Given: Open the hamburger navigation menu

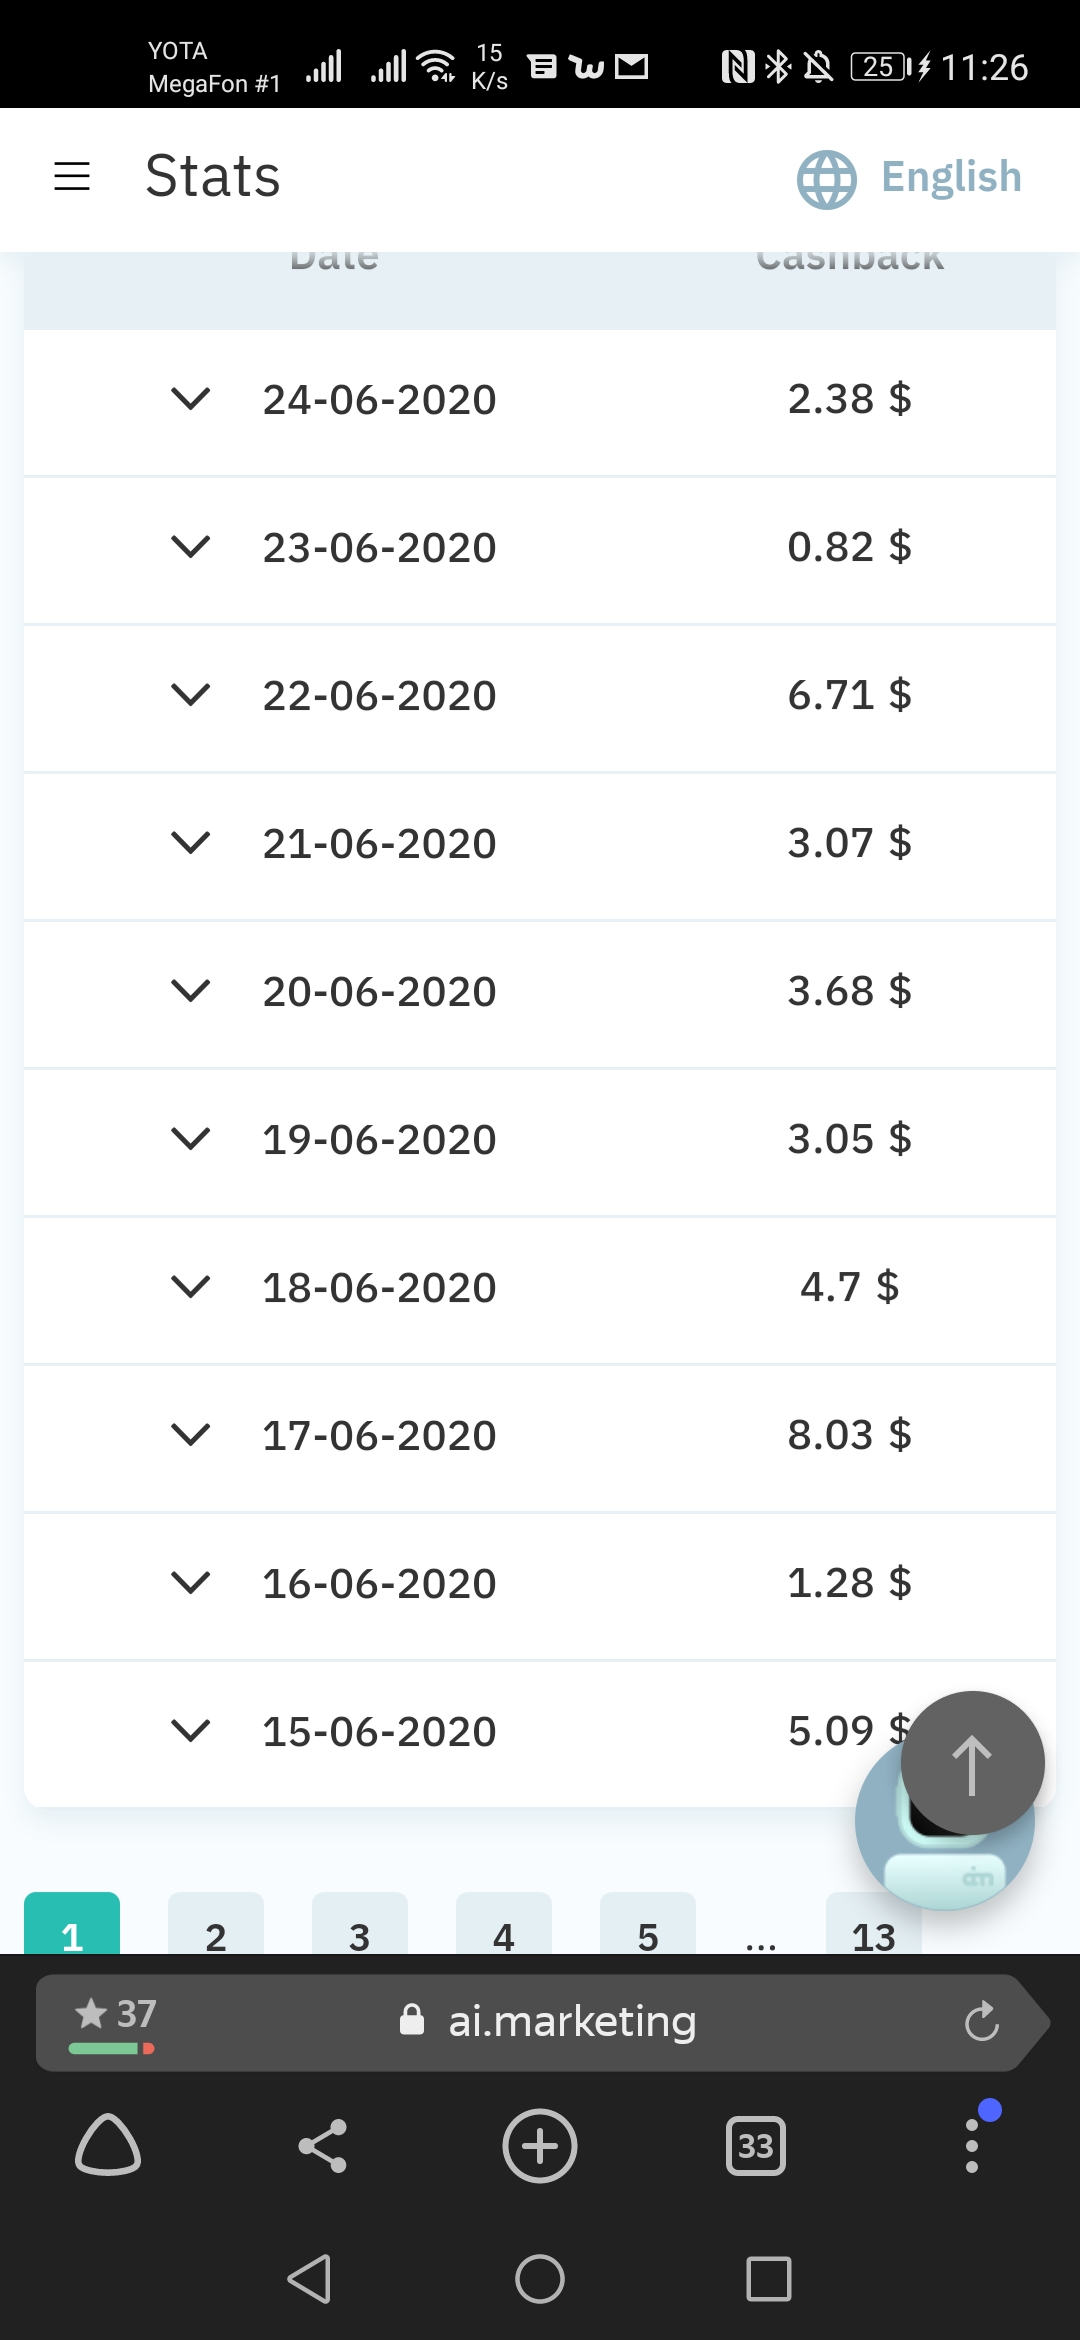Looking at the screenshot, I should pyautogui.click(x=72, y=177).
